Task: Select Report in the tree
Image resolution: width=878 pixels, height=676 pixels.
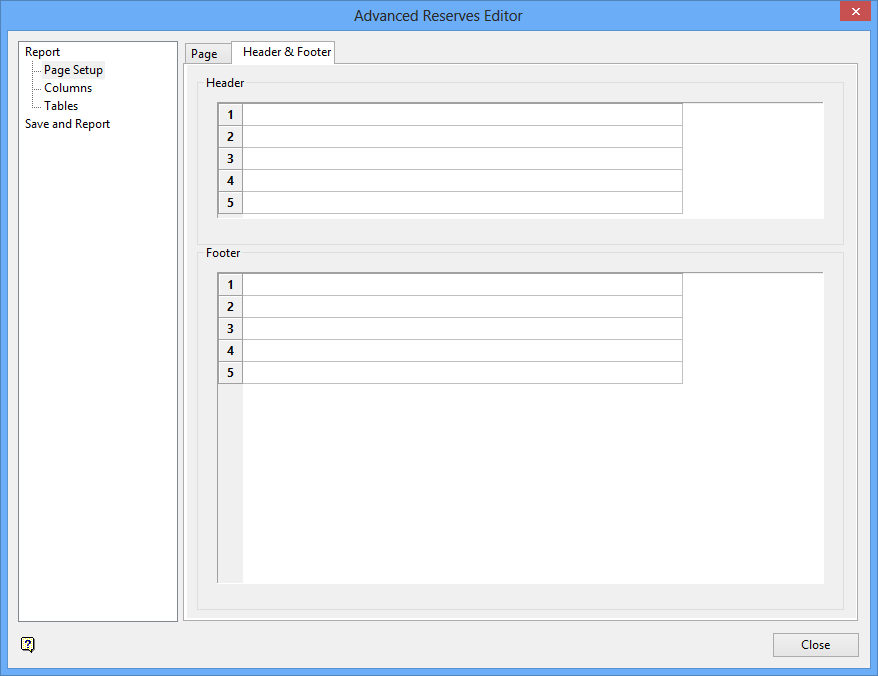Action: click(x=43, y=52)
